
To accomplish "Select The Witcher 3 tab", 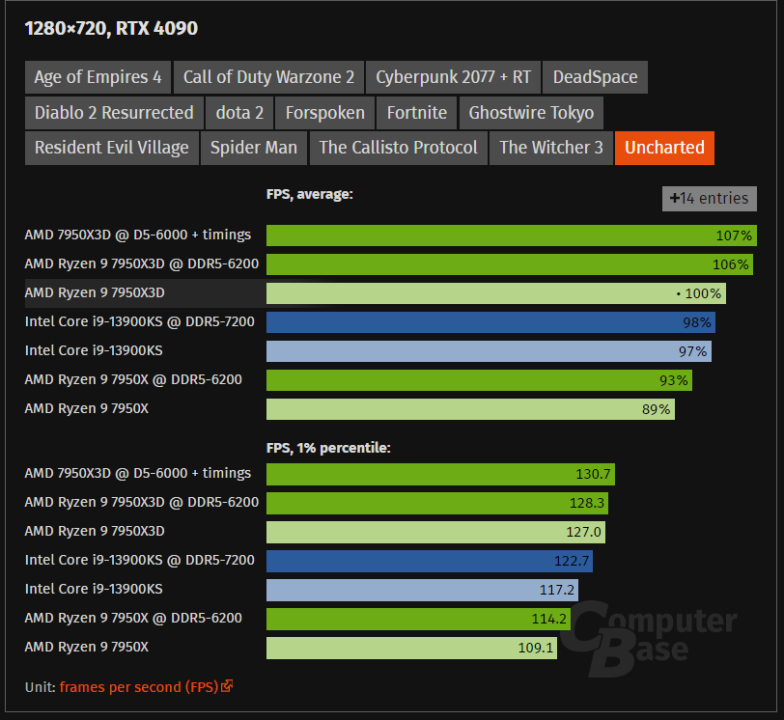I will click(551, 148).
